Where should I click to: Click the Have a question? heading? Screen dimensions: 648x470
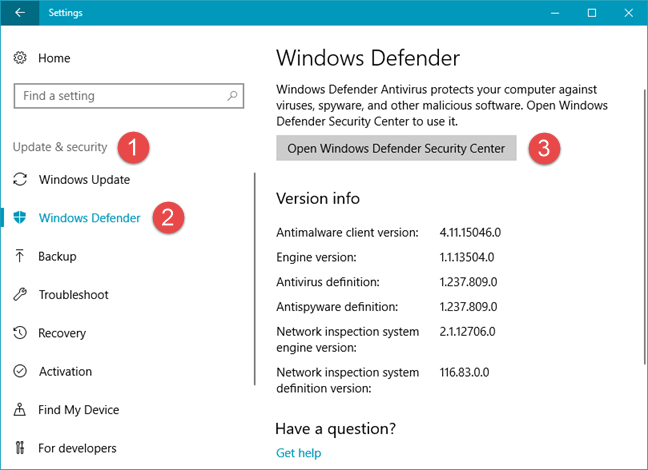coord(335,429)
